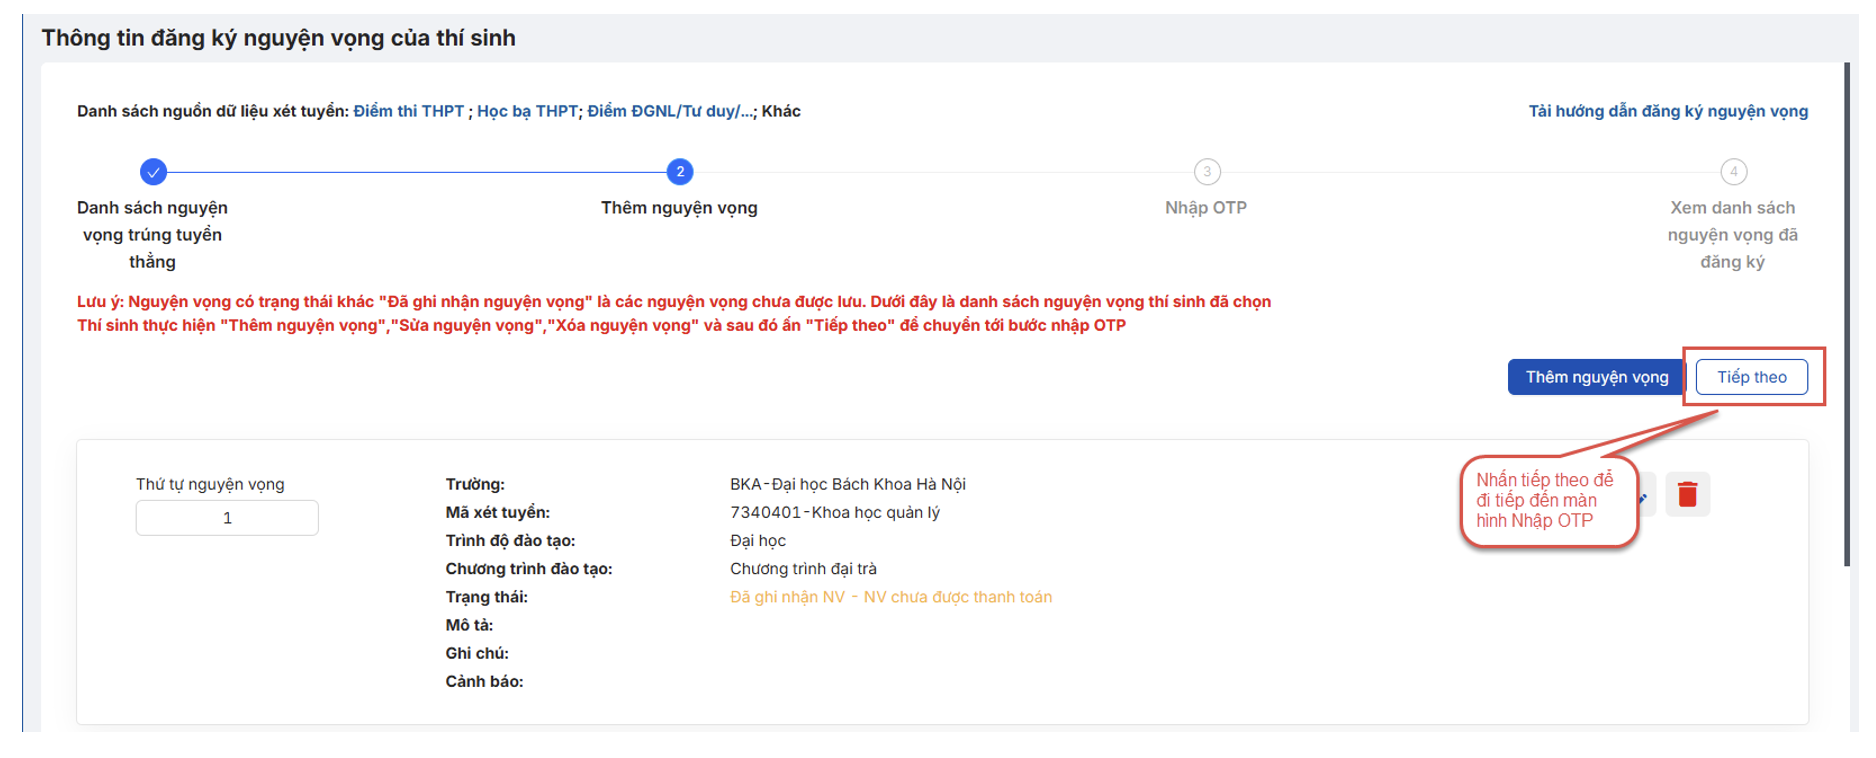Click the vertical scrollbar on the right
This screenshot has width=1876, height=758.
pyautogui.click(x=1846, y=315)
